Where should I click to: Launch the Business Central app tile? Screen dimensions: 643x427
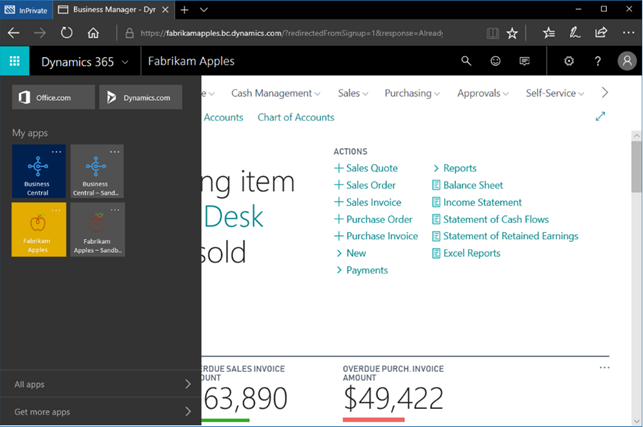(x=39, y=171)
